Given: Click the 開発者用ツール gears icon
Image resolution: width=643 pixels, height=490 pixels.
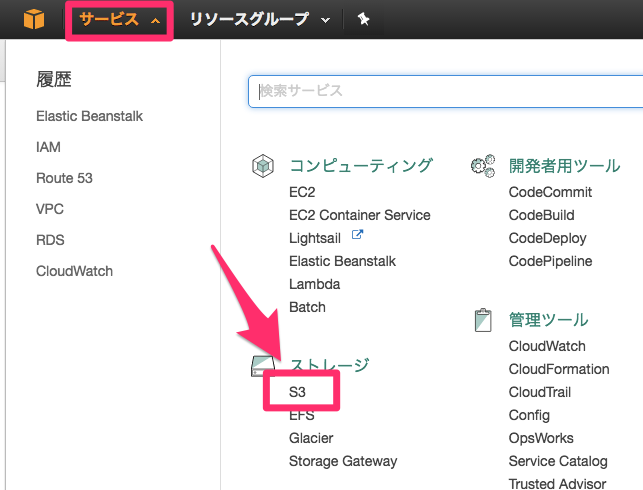Looking at the screenshot, I should click(x=483, y=166).
